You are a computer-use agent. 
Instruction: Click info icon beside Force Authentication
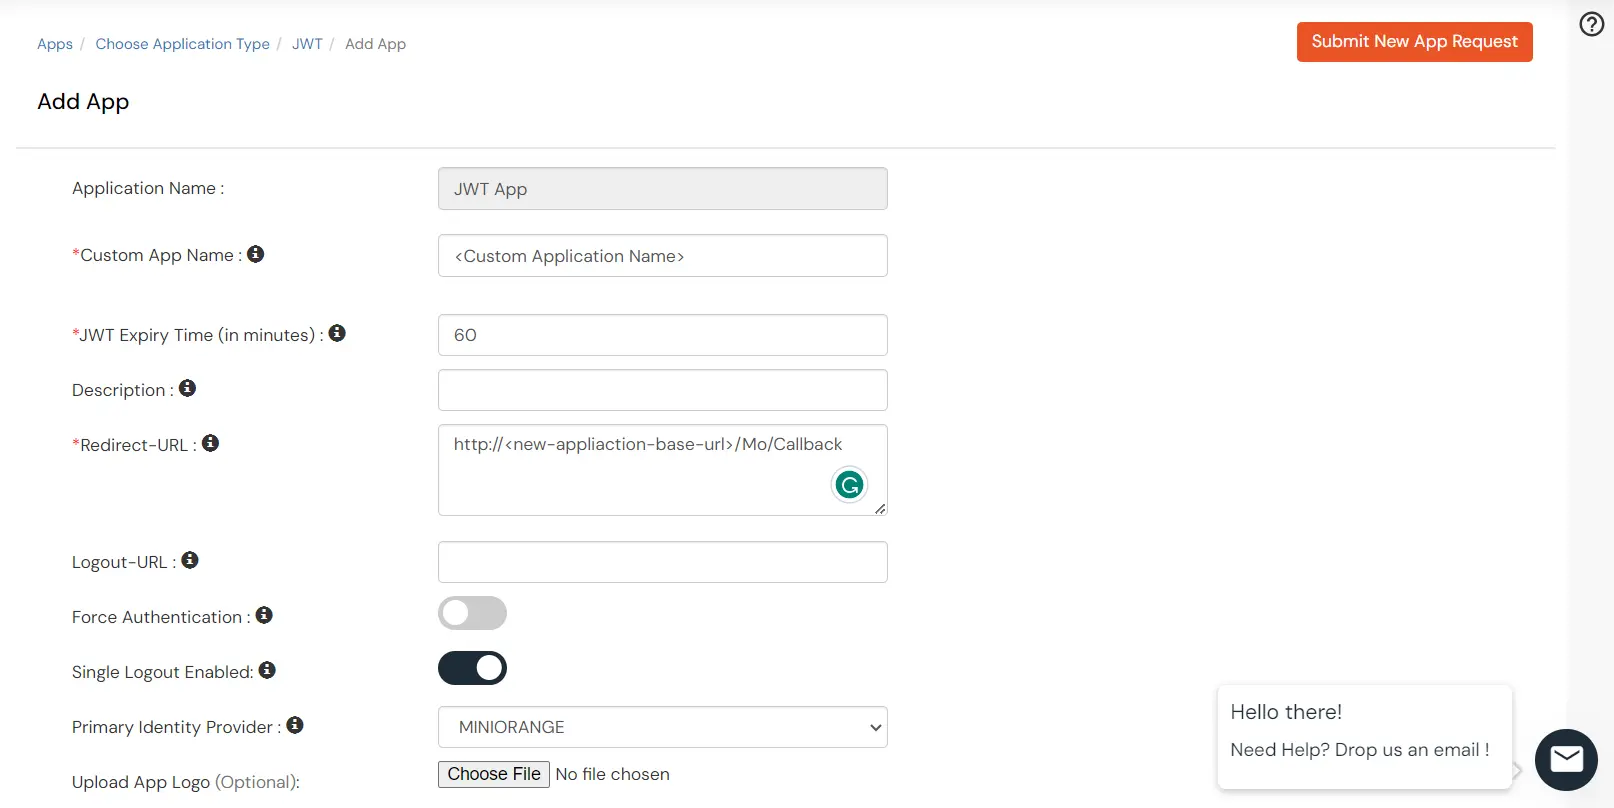pyautogui.click(x=264, y=615)
